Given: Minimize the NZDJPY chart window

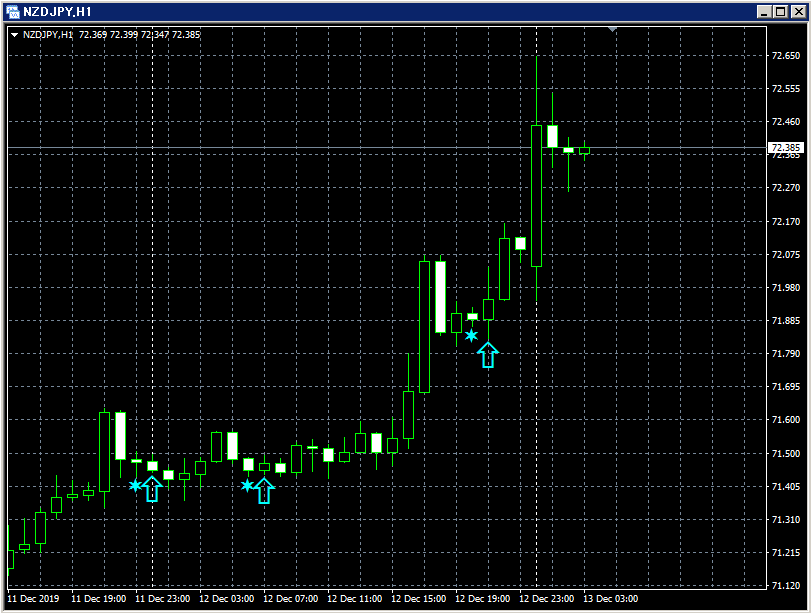Looking at the screenshot, I should click(x=764, y=12).
